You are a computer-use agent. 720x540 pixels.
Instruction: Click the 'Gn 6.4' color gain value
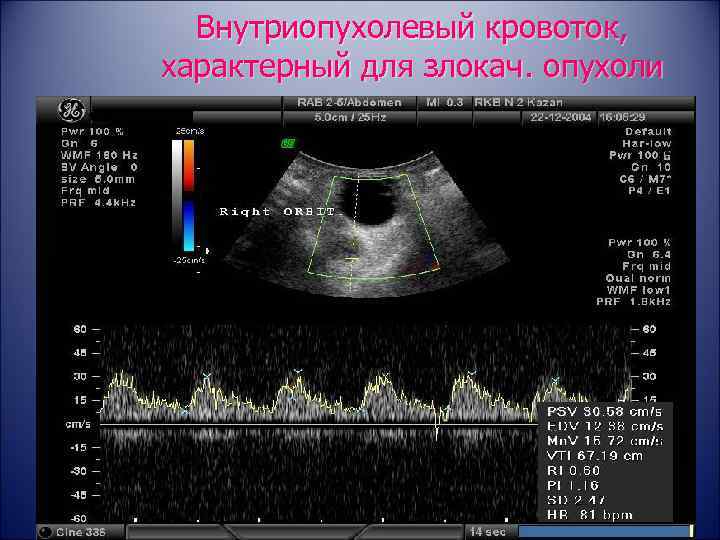[x=649, y=254]
